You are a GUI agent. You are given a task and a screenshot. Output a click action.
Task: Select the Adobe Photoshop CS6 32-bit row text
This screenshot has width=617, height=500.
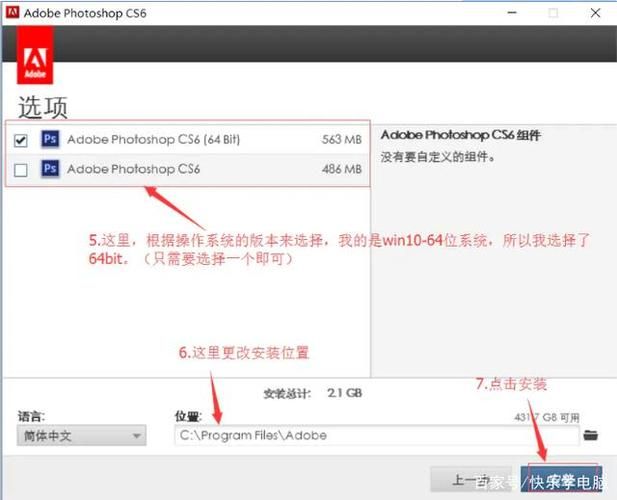[x=133, y=169]
